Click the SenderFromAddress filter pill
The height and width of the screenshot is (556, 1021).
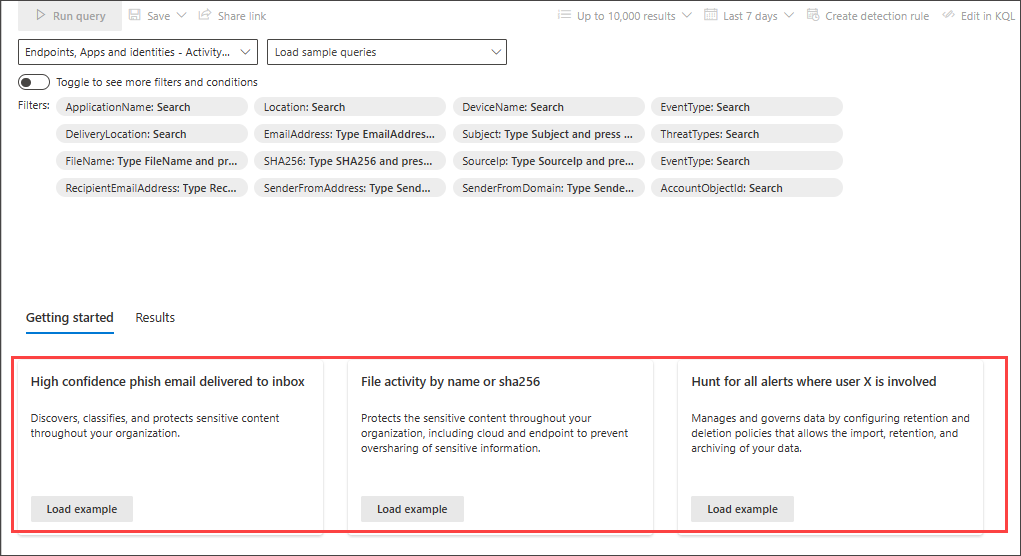350,188
